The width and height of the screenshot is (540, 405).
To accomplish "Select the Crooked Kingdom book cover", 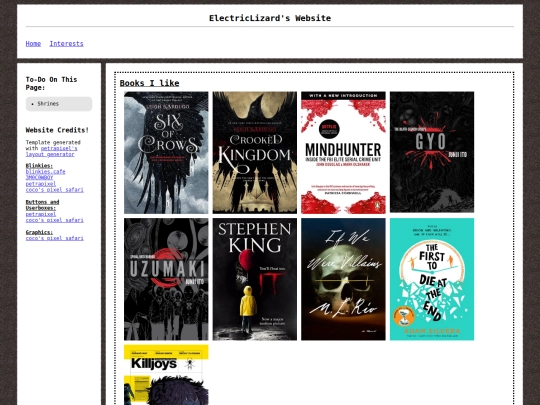I will pos(255,153).
